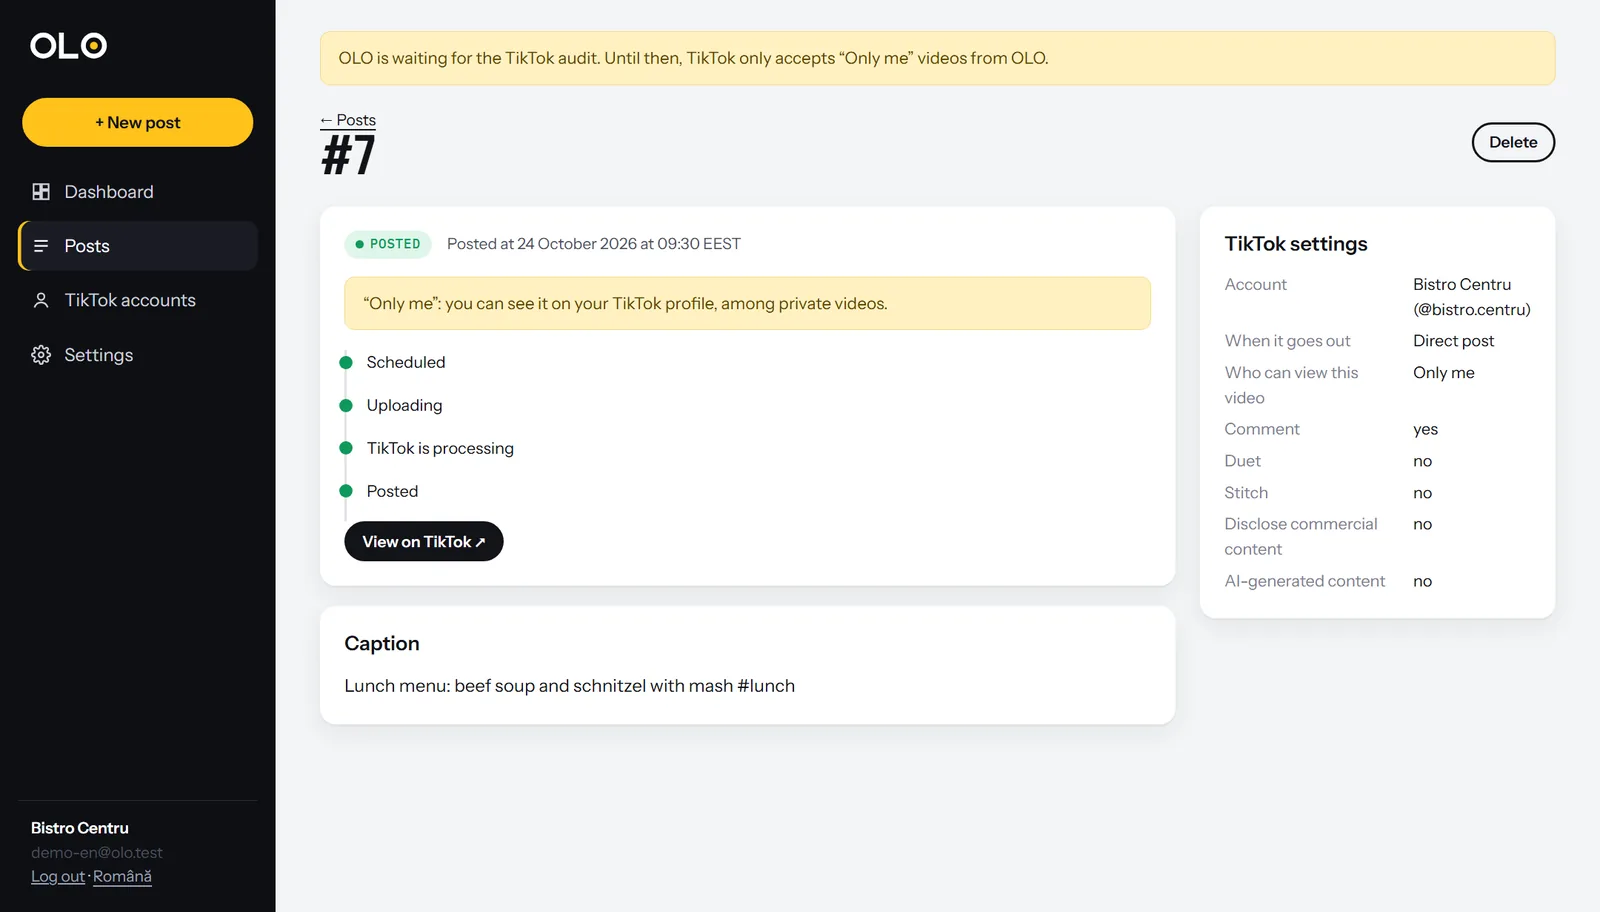Open the post with View on TikTok

pos(424,541)
